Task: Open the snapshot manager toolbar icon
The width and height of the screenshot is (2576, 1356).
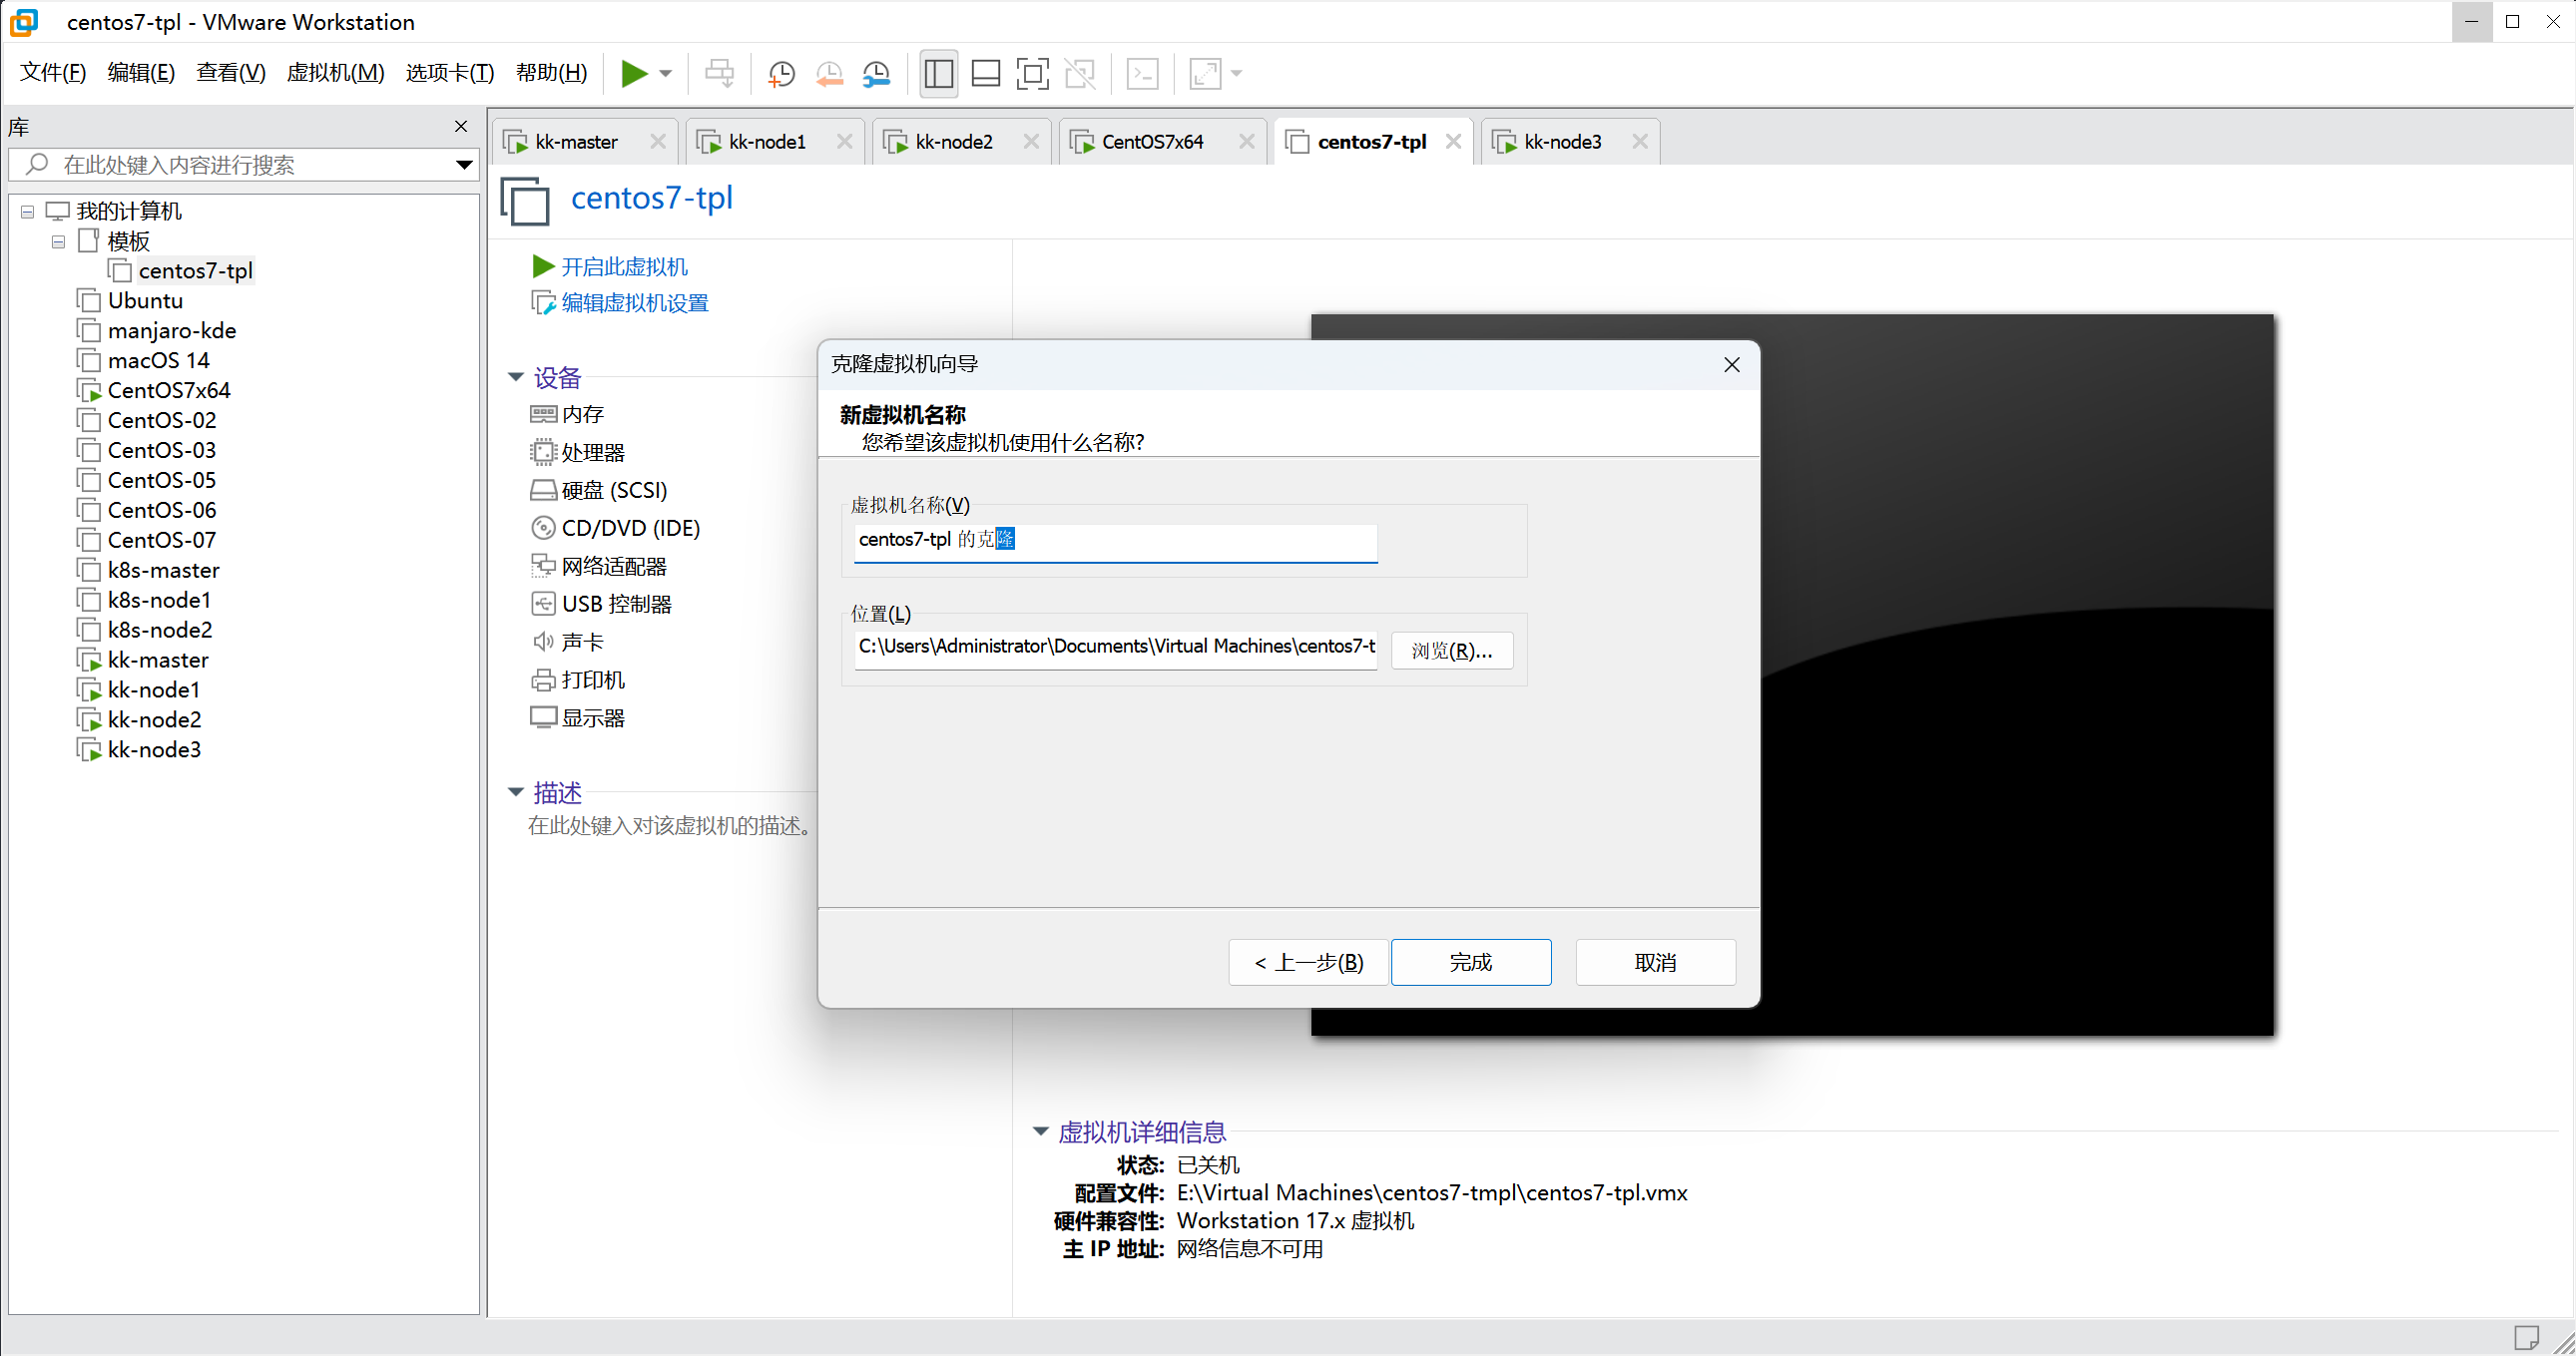Action: click(877, 73)
